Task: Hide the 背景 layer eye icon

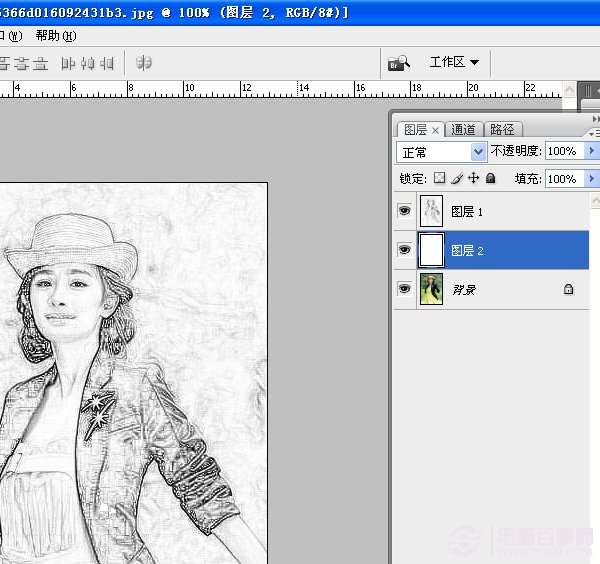Action: [x=405, y=289]
